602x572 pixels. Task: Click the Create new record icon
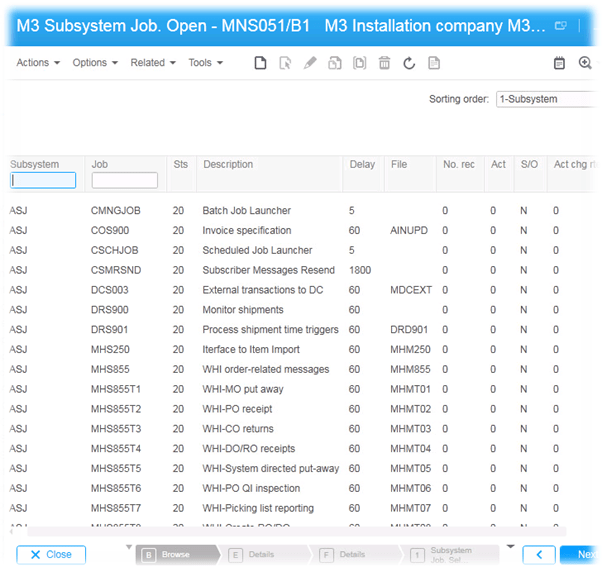(x=260, y=63)
